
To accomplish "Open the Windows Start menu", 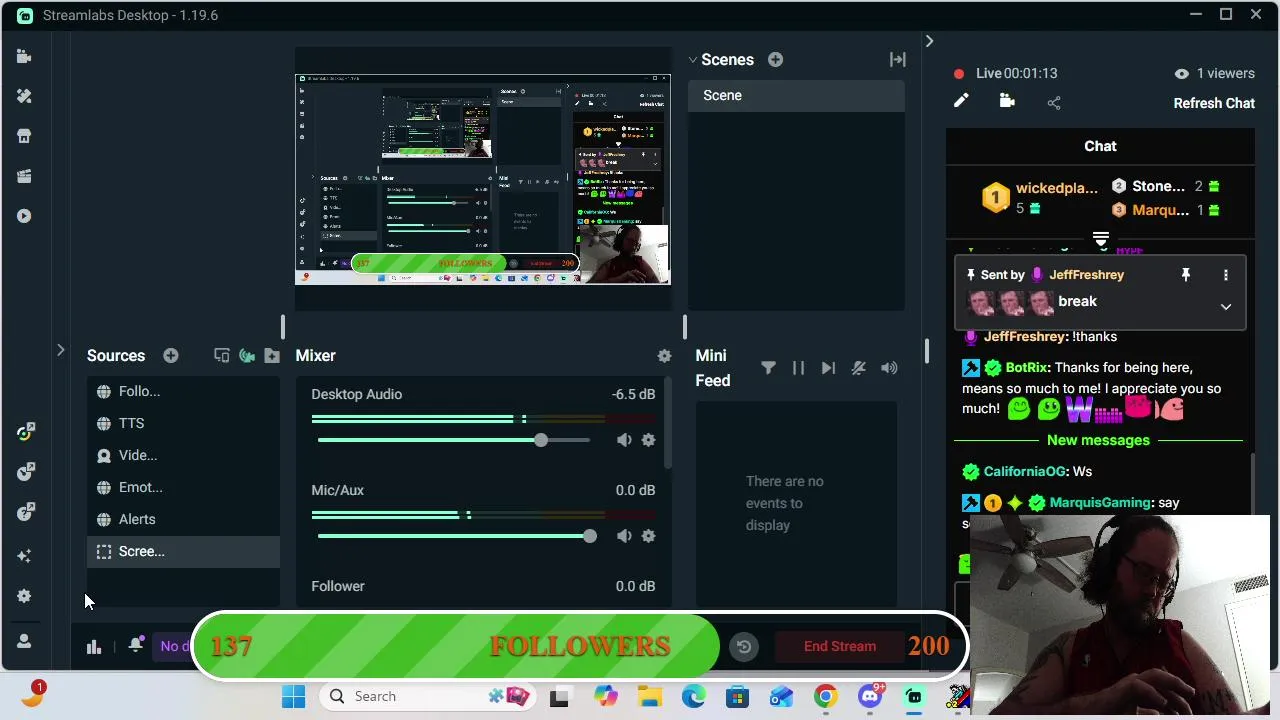I will (x=293, y=696).
